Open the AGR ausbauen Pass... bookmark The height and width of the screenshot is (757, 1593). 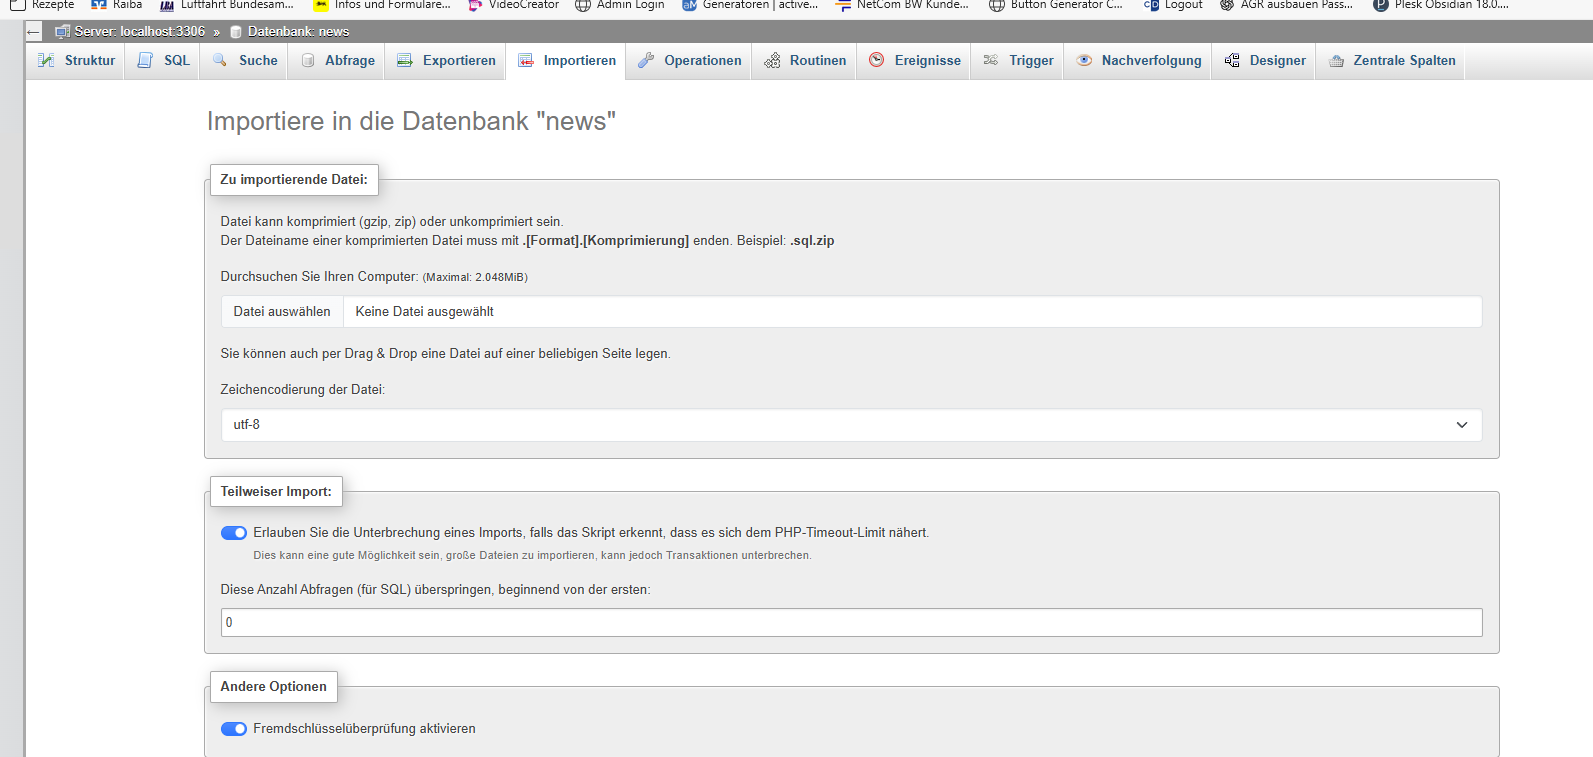[1286, 5]
